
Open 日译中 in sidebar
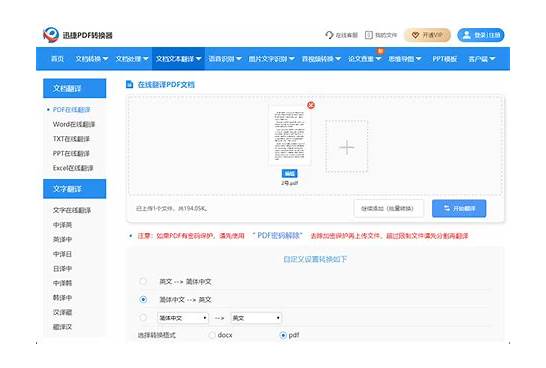pos(62,269)
